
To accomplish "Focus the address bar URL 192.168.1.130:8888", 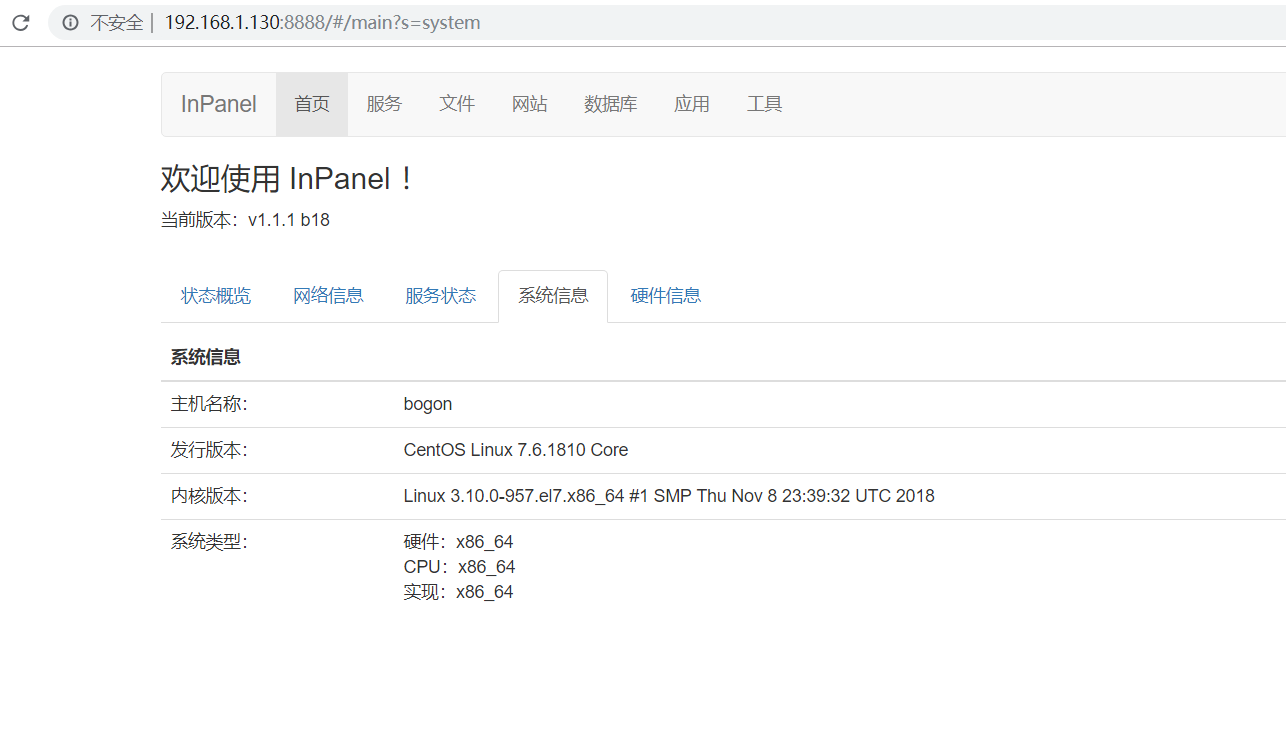I will 322,22.
